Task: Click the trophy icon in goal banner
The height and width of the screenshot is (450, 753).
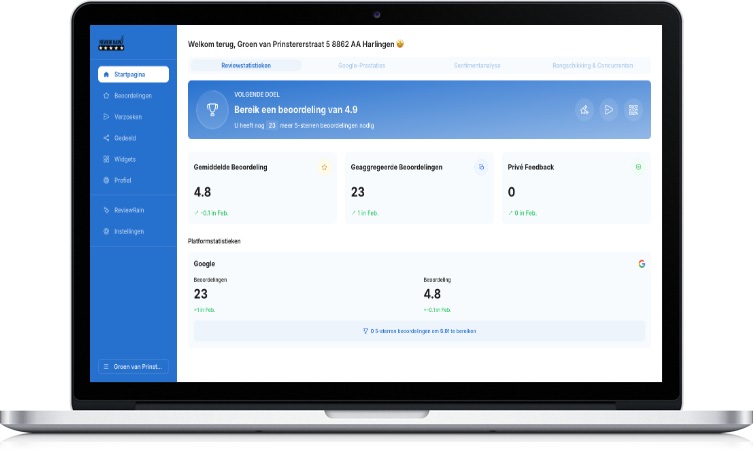Action: (x=212, y=109)
